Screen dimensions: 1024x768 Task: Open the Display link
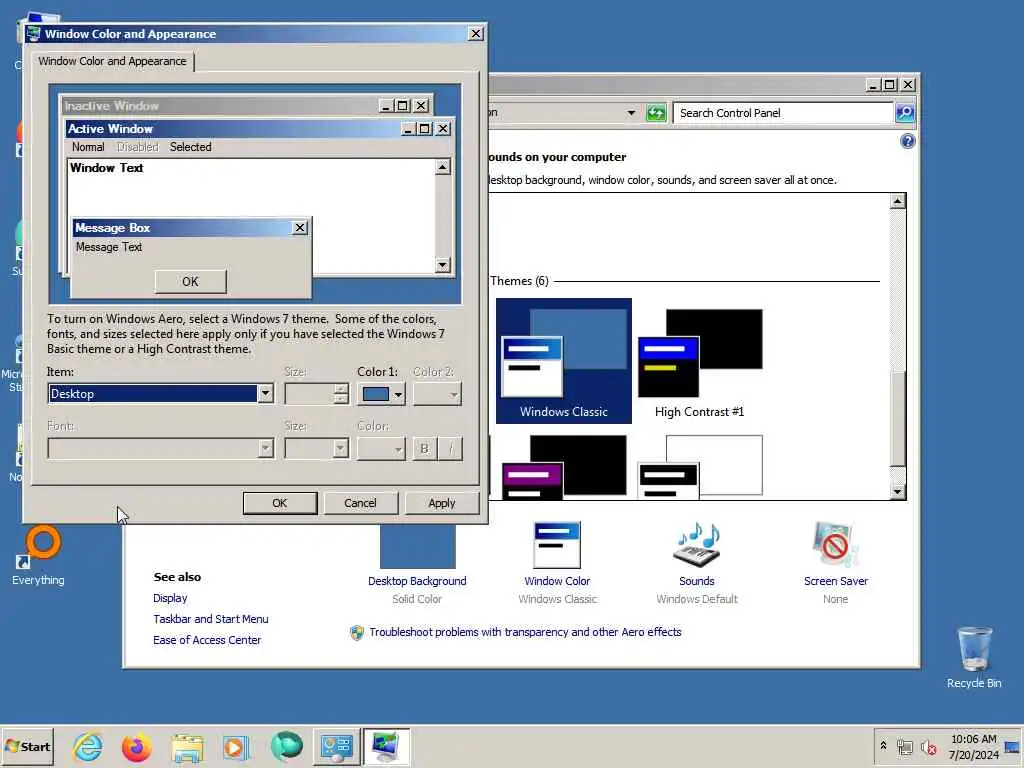coord(170,598)
